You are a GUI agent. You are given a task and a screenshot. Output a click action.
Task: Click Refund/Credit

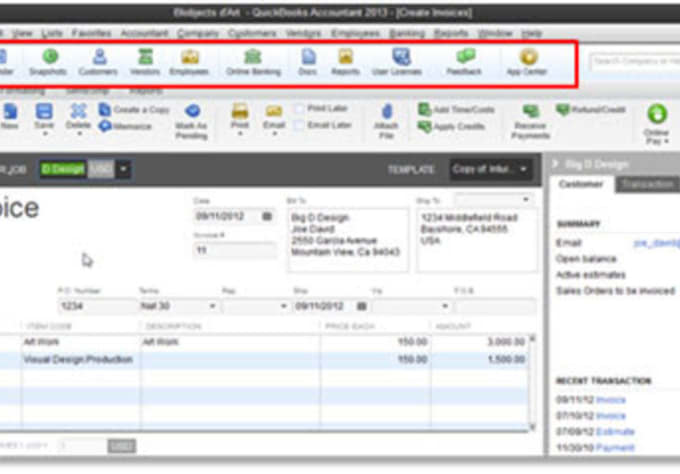[x=591, y=110]
